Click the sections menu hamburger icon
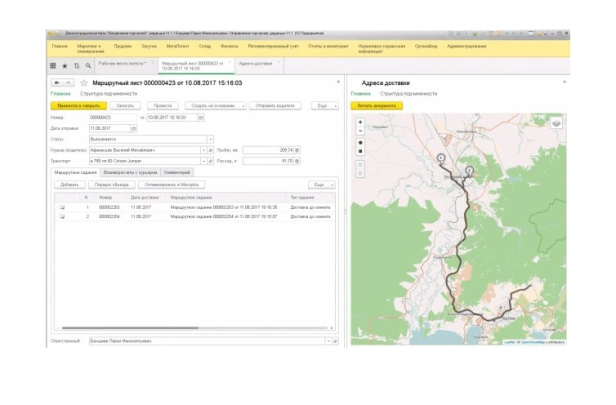The image size is (616, 405). [x=53, y=65]
